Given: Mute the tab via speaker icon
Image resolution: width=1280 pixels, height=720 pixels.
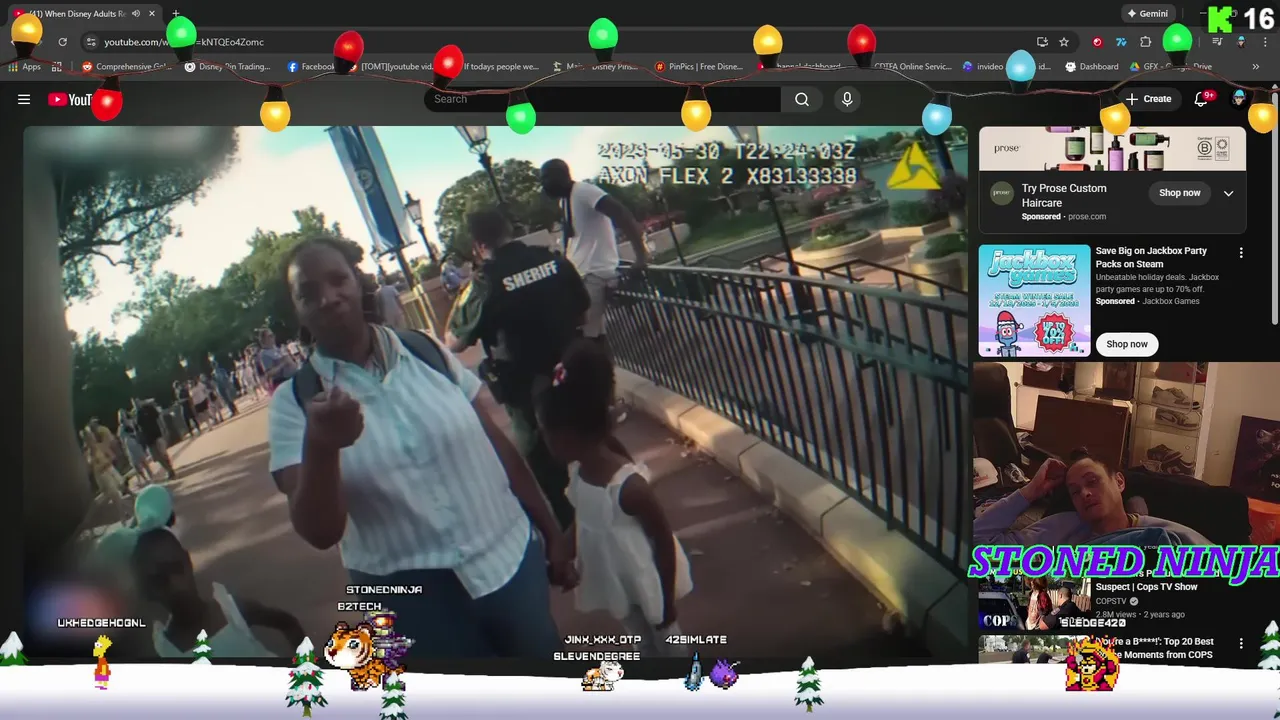Looking at the screenshot, I should [136, 14].
